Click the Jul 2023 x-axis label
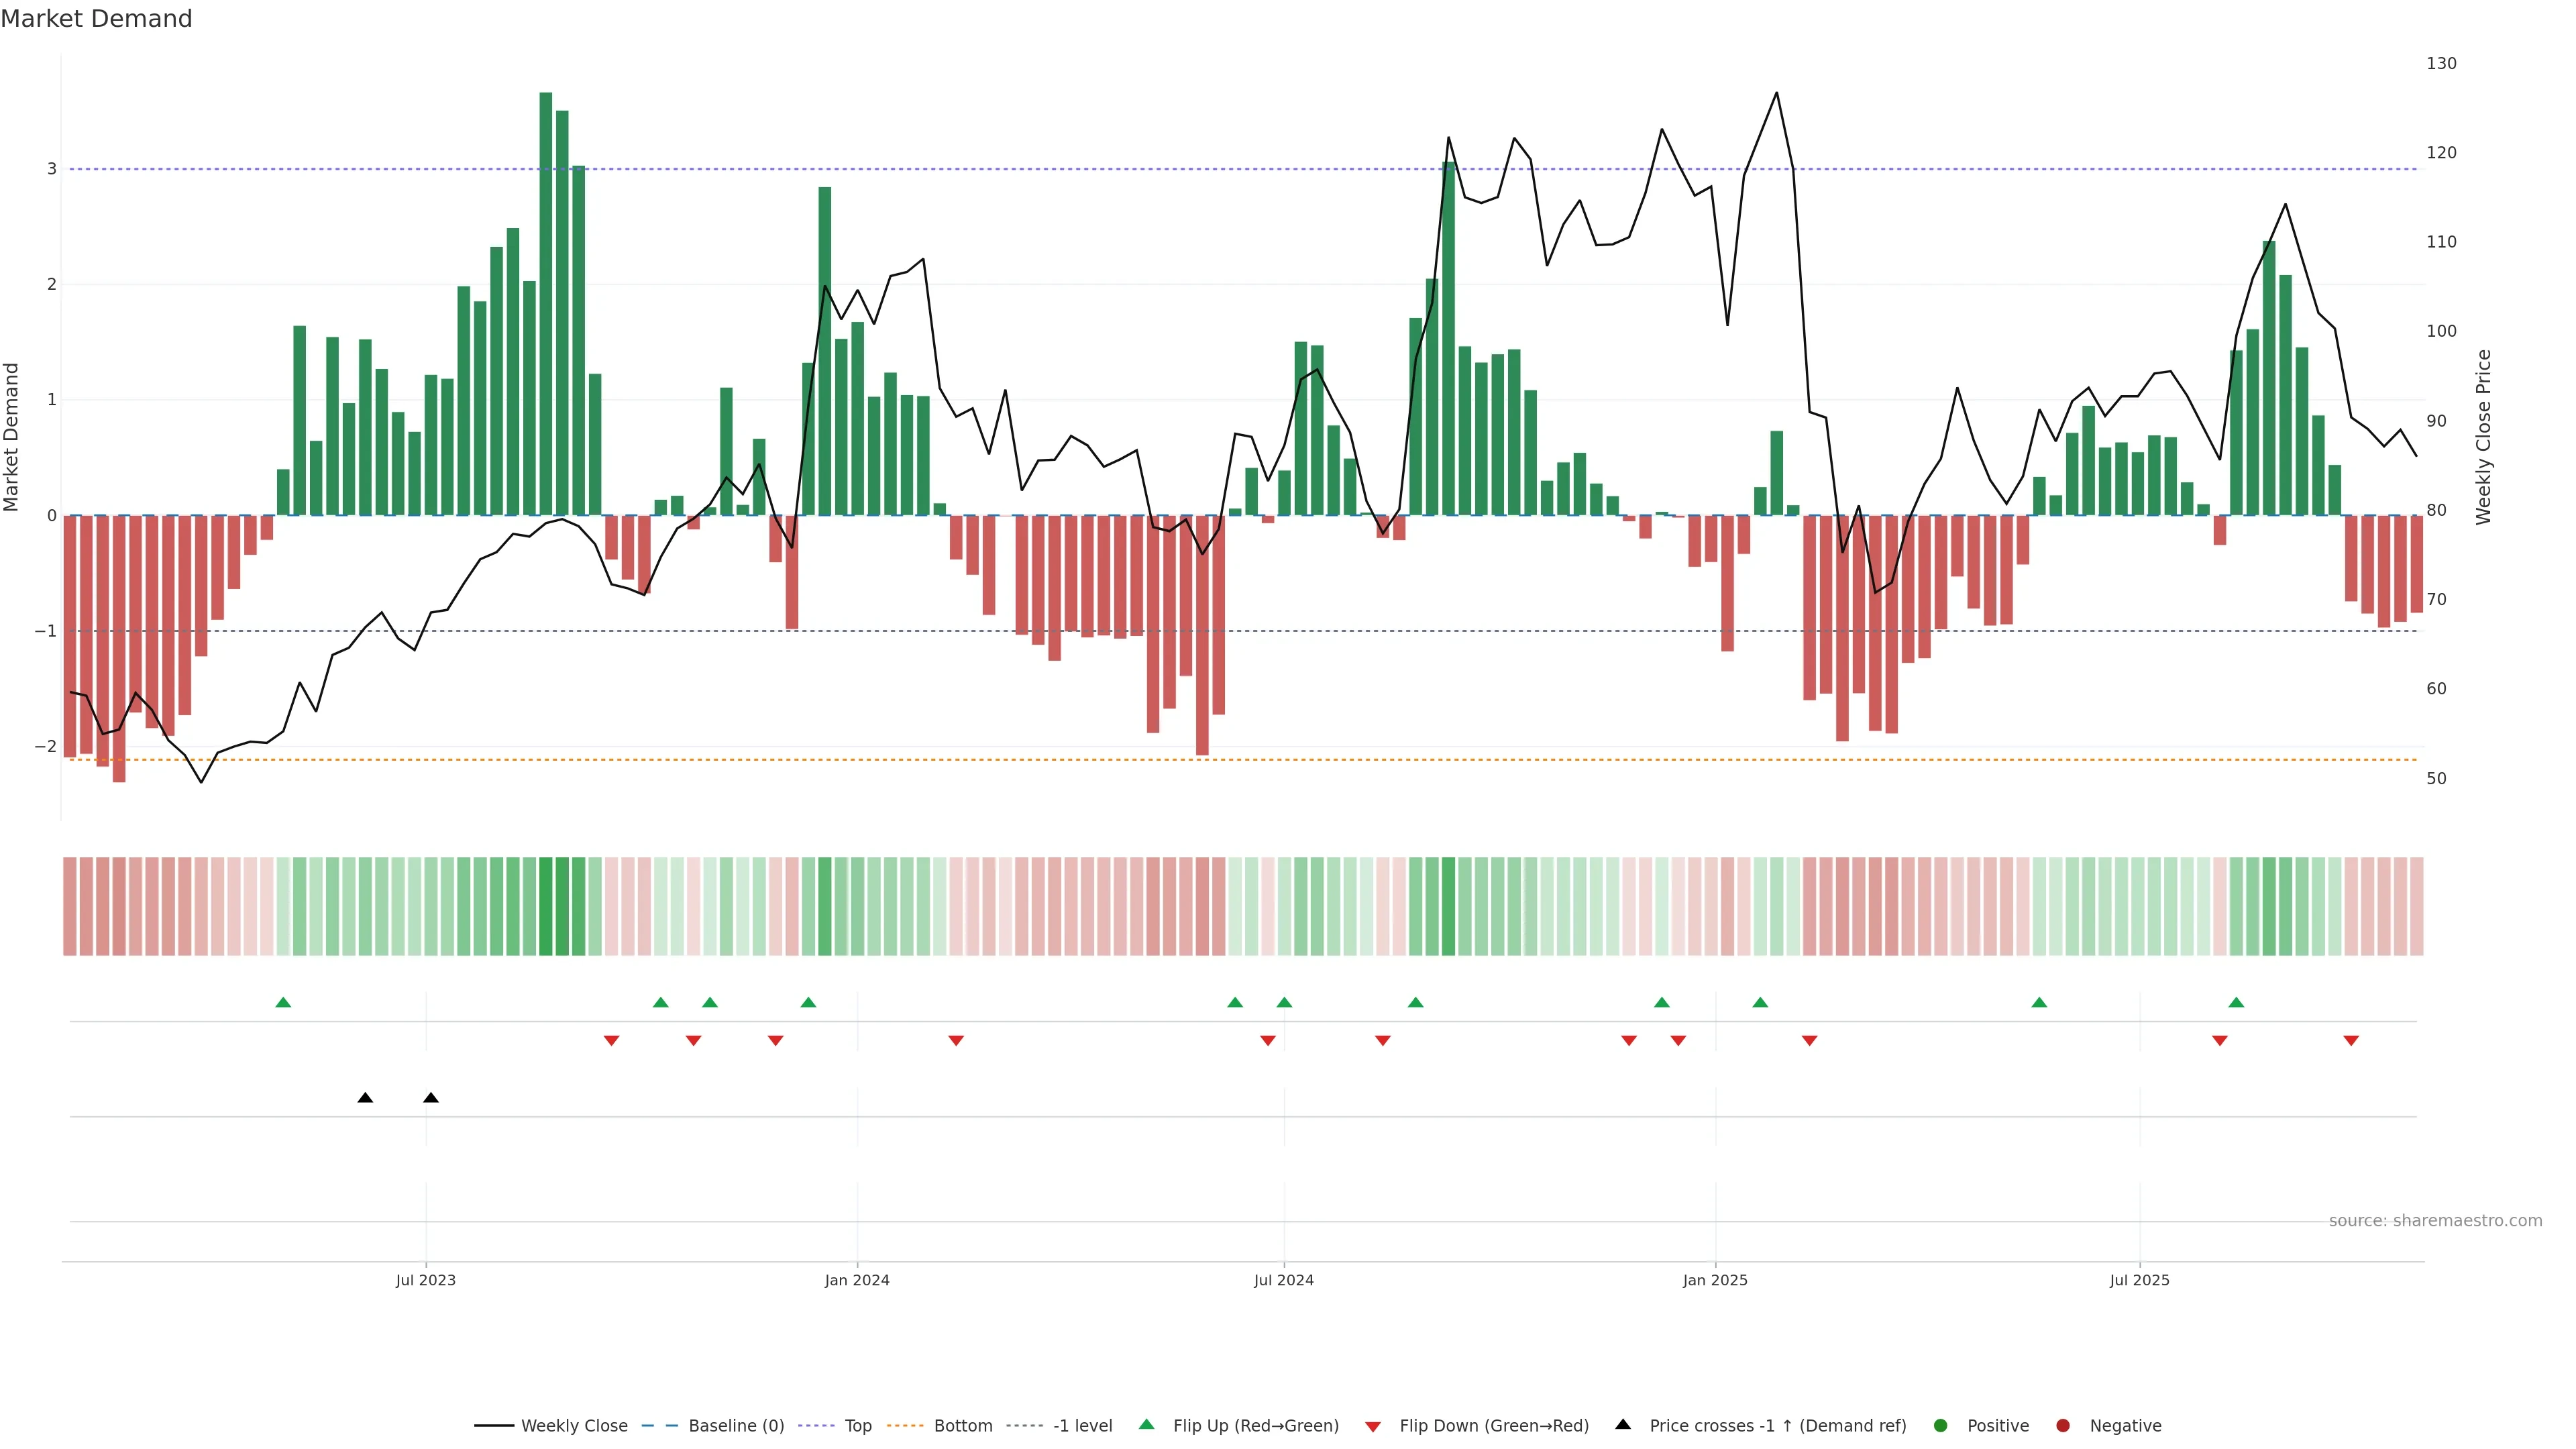This screenshot has height=1449, width=2576. 425,1280
